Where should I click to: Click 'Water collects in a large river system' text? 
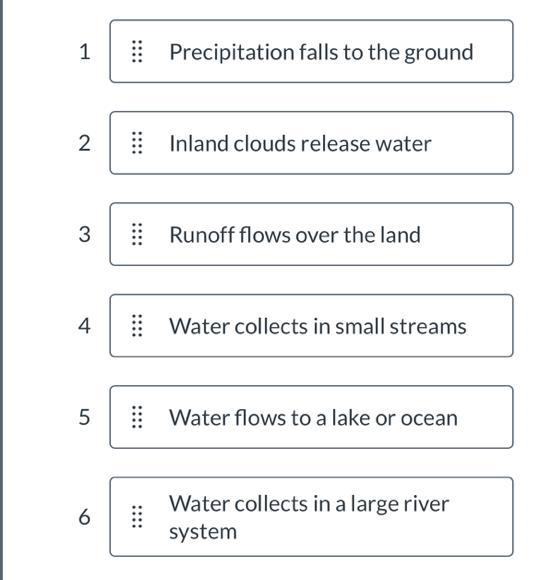click(309, 517)
